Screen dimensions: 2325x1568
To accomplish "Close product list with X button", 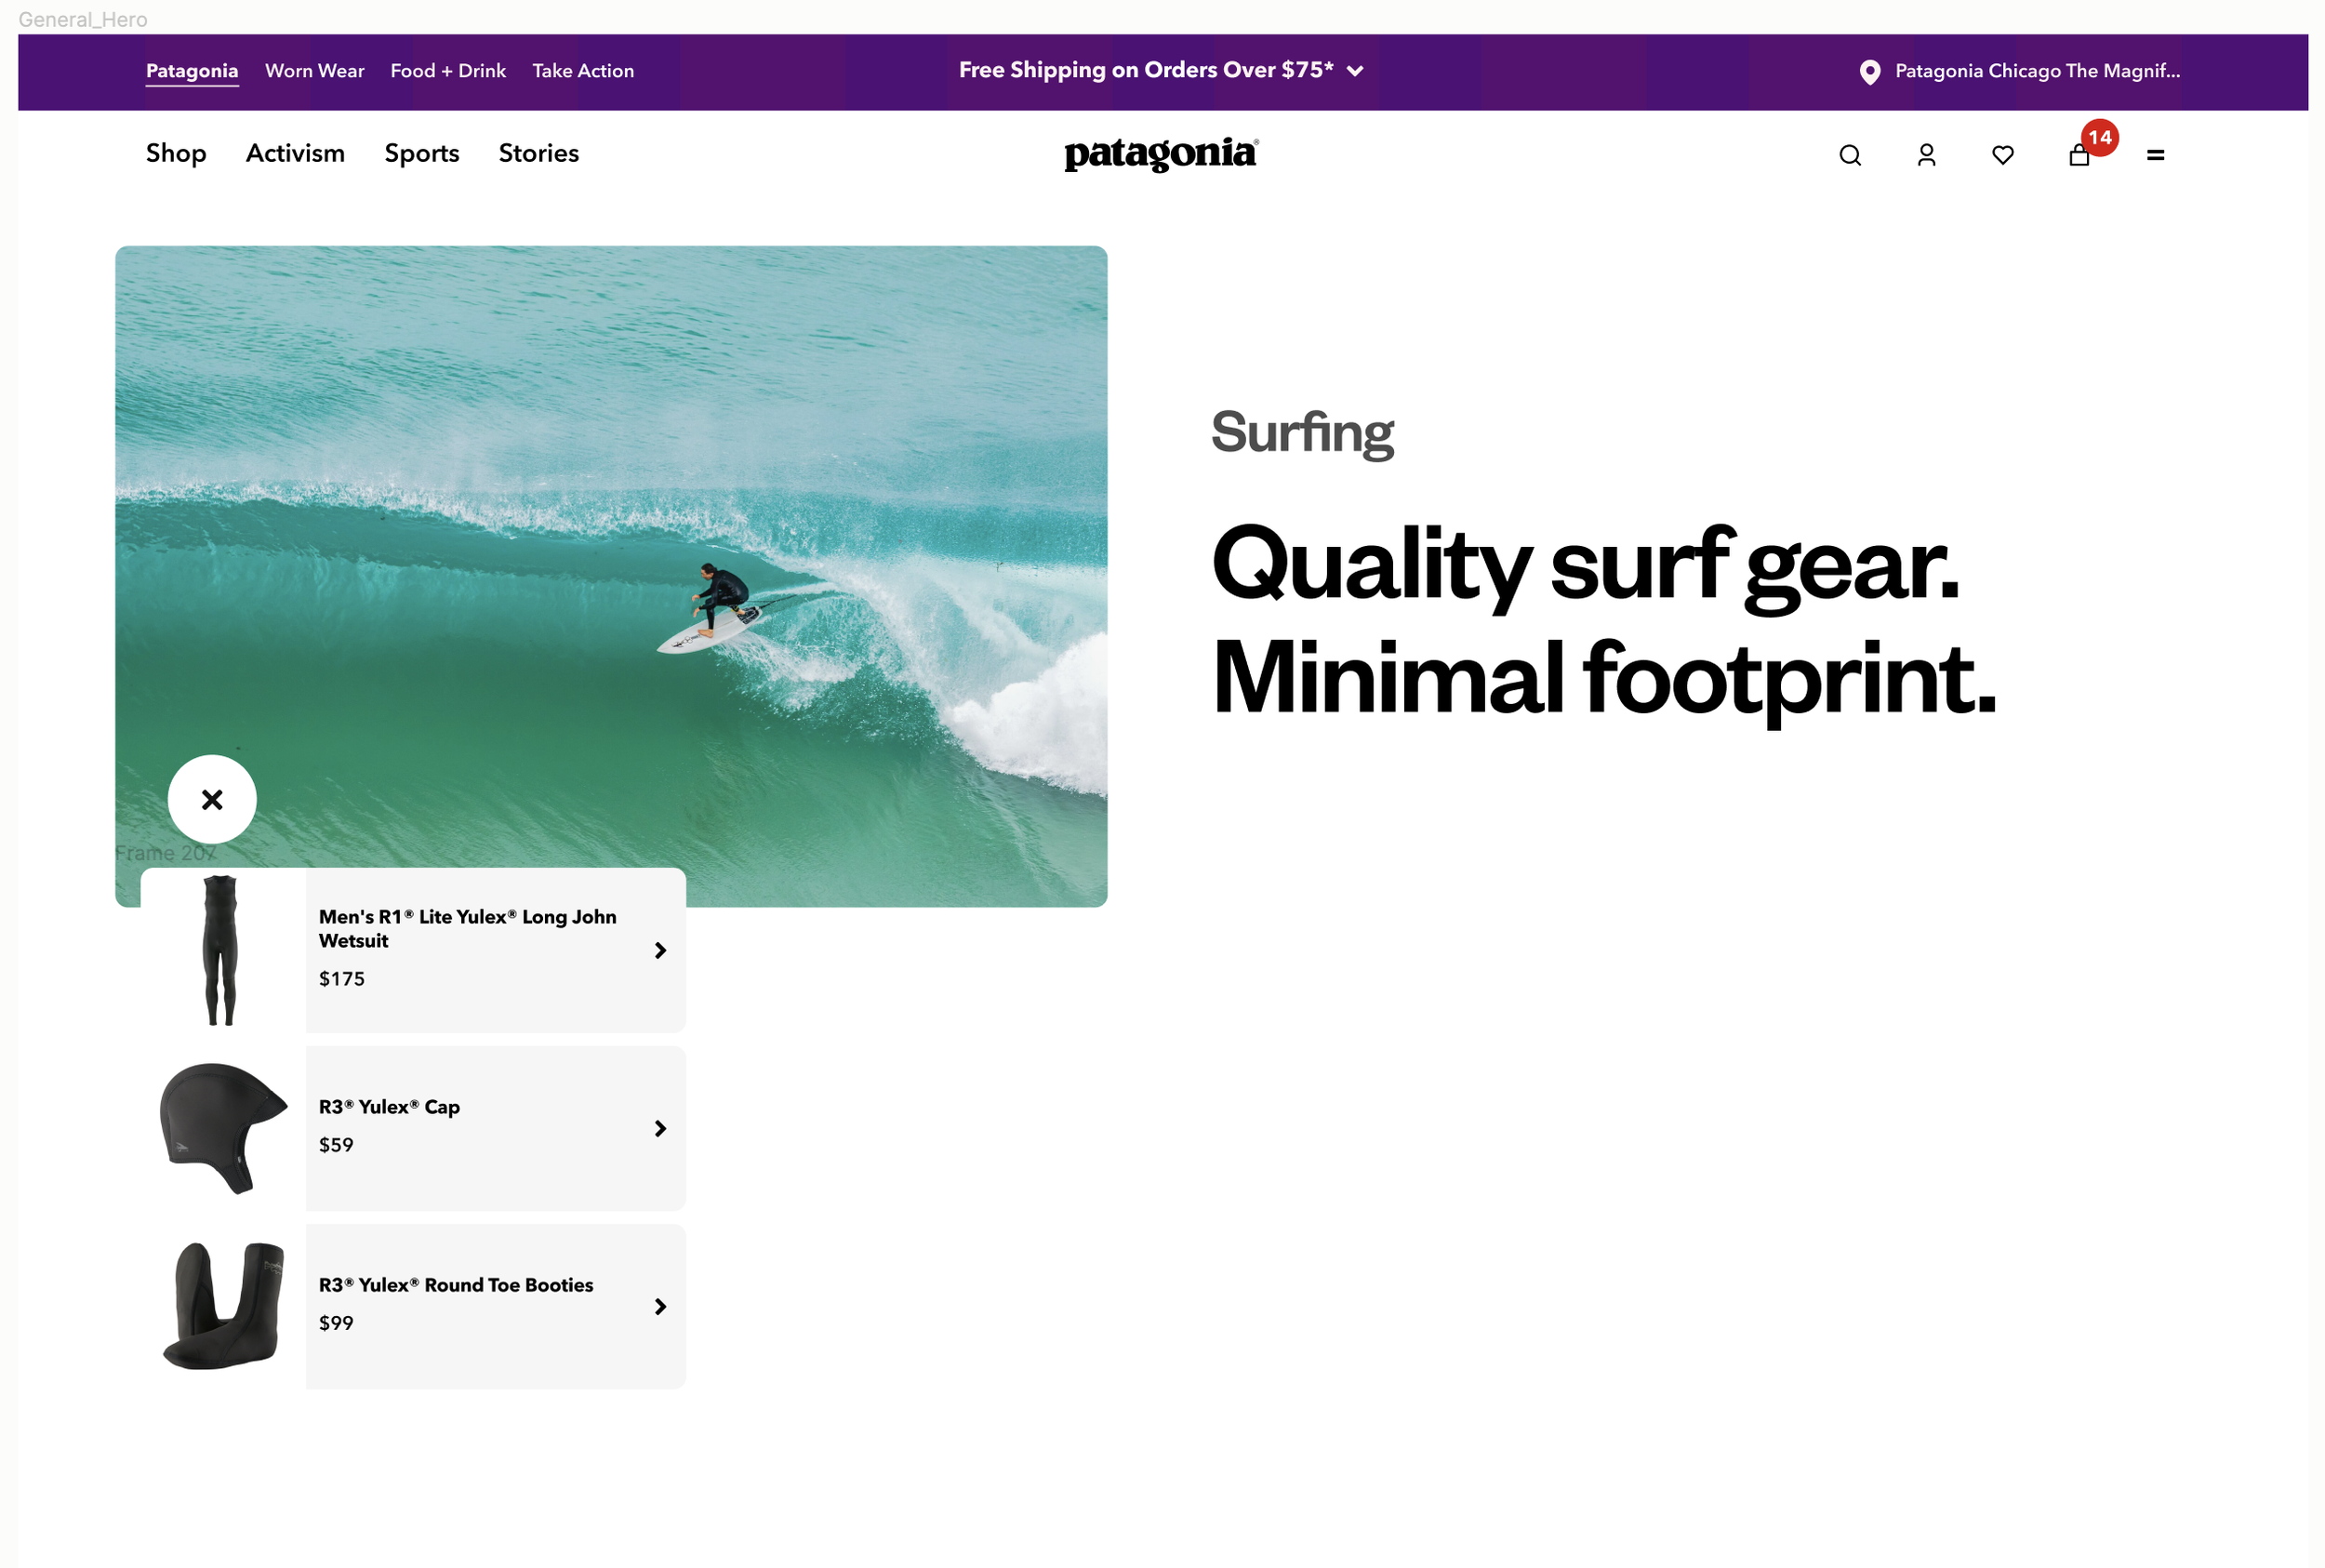I will pyautogui.click(x=212, y=799).
